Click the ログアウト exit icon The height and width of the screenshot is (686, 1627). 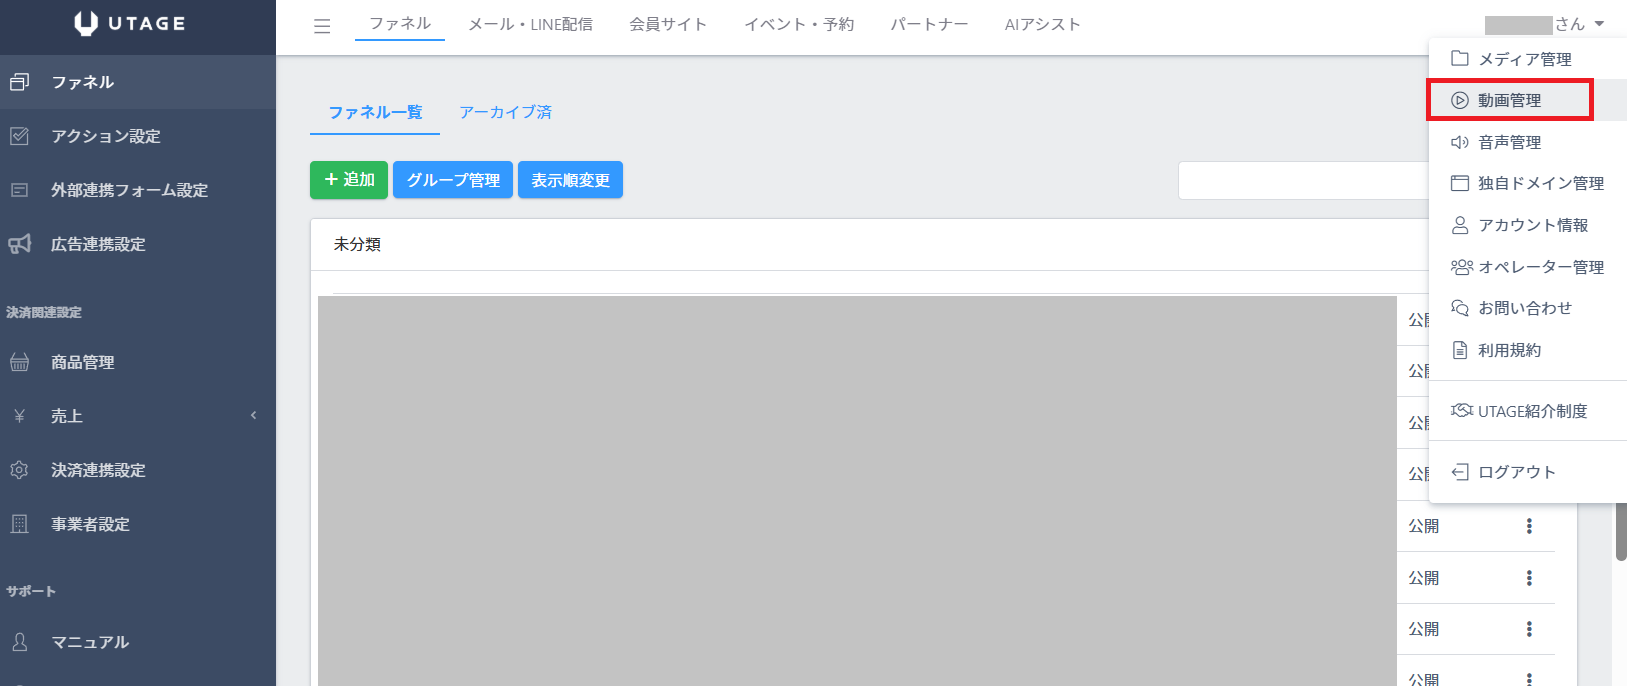pos(1460,472)
